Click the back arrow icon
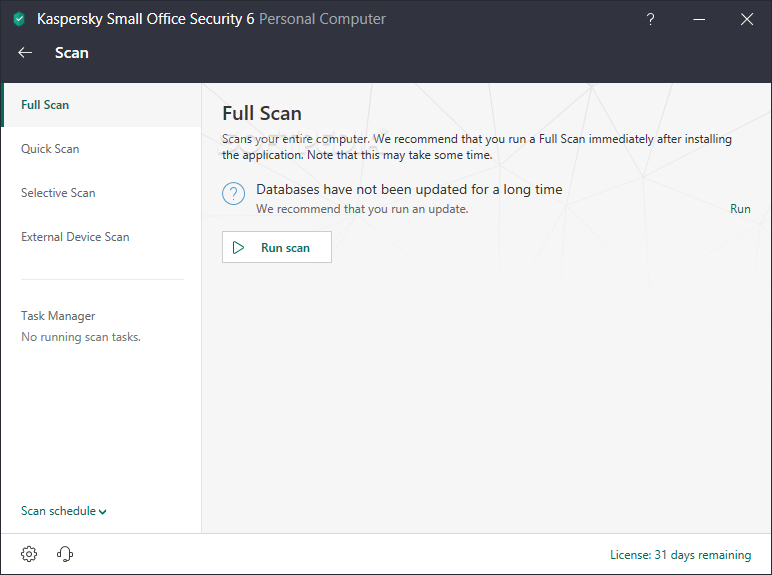The image size is (772, 575). click(x=25, y=53)
